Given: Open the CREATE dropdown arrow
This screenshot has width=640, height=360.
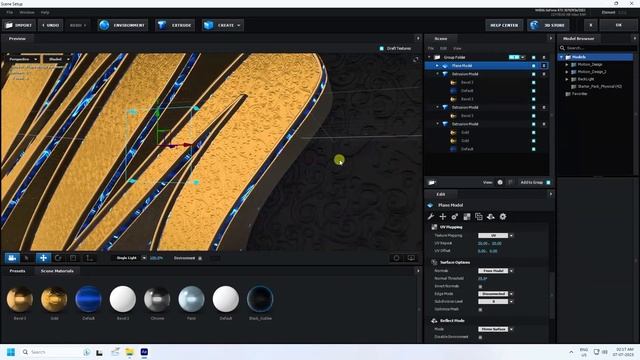Looking at the screenshot, I should coord(239,25).
